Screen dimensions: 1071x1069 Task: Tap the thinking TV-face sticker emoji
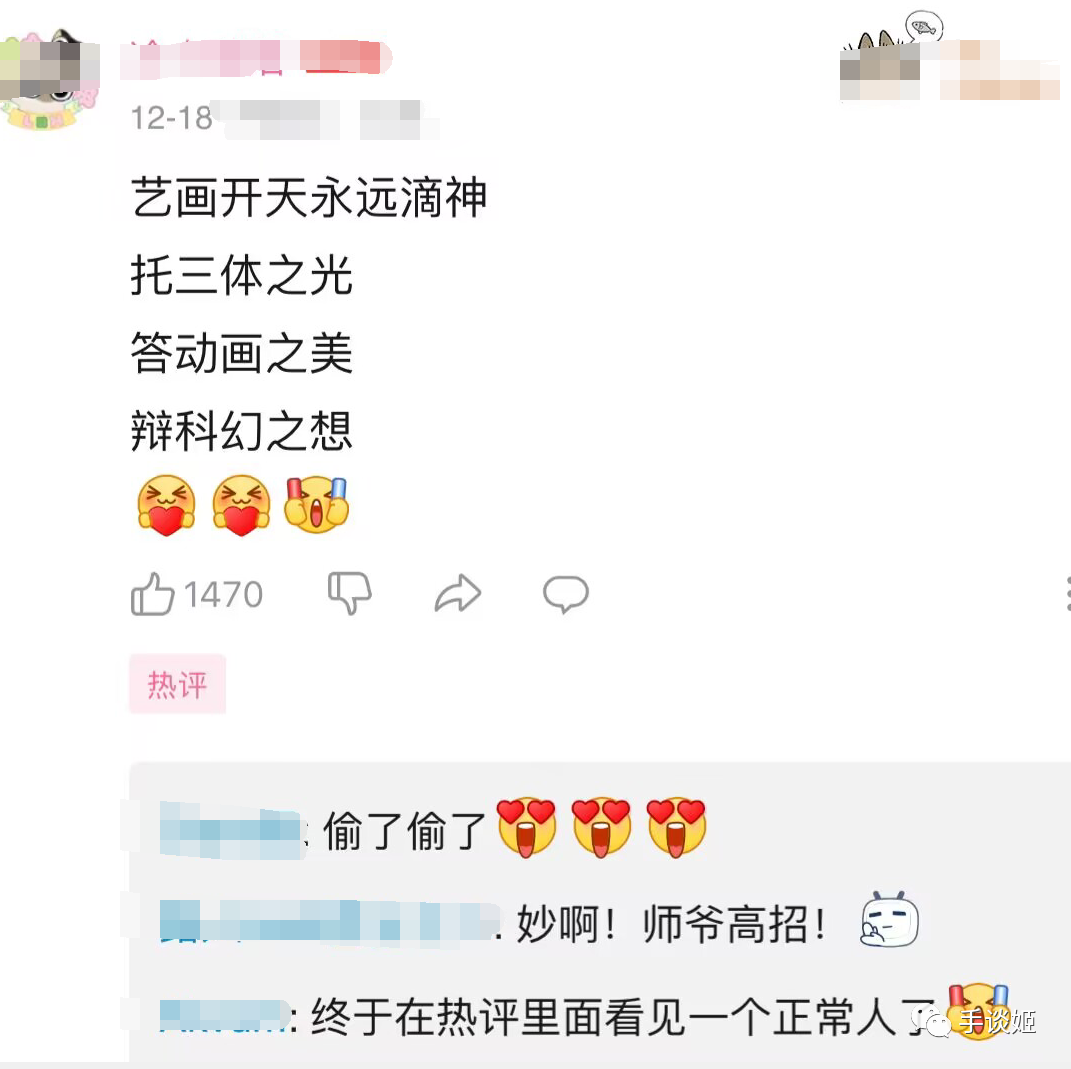(x=890, y=919)
